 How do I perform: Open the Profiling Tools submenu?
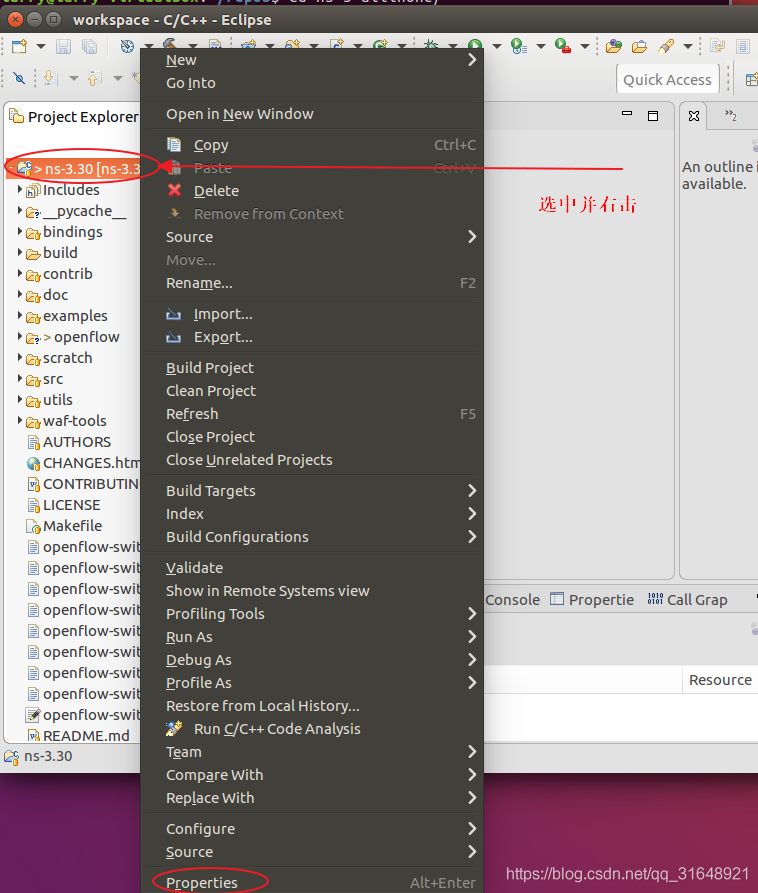pyautogui.click(x=312, y=614)
